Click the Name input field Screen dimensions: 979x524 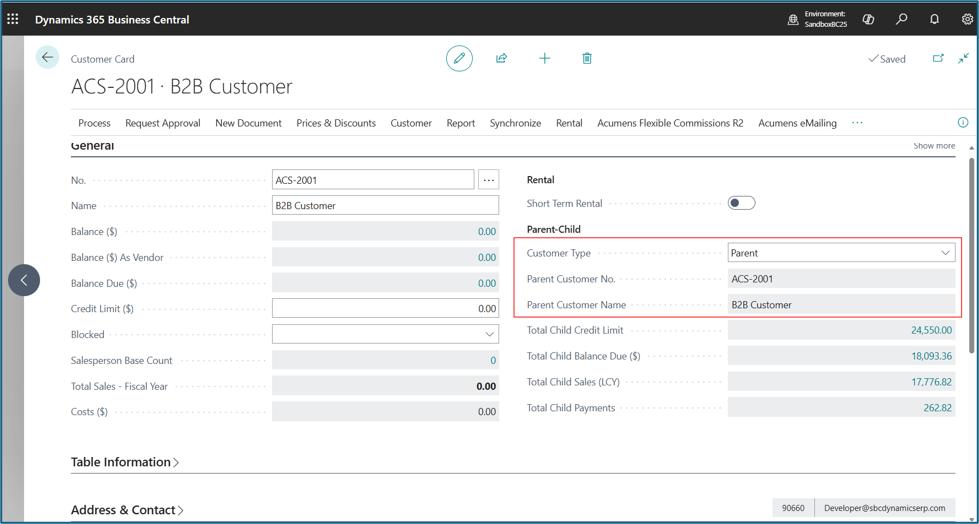[x=385, y=205]
